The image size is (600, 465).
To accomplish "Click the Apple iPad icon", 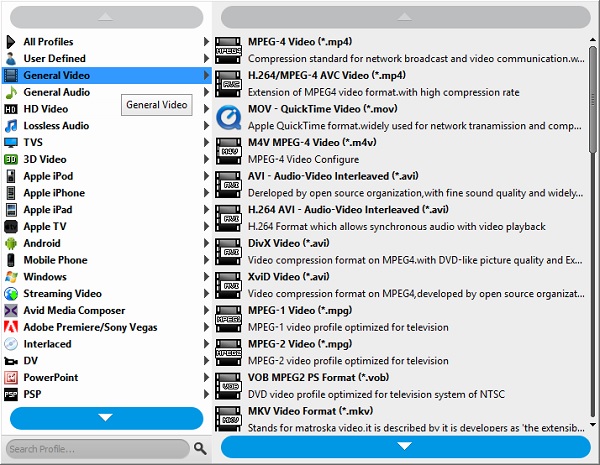I will tap(11, 210).
